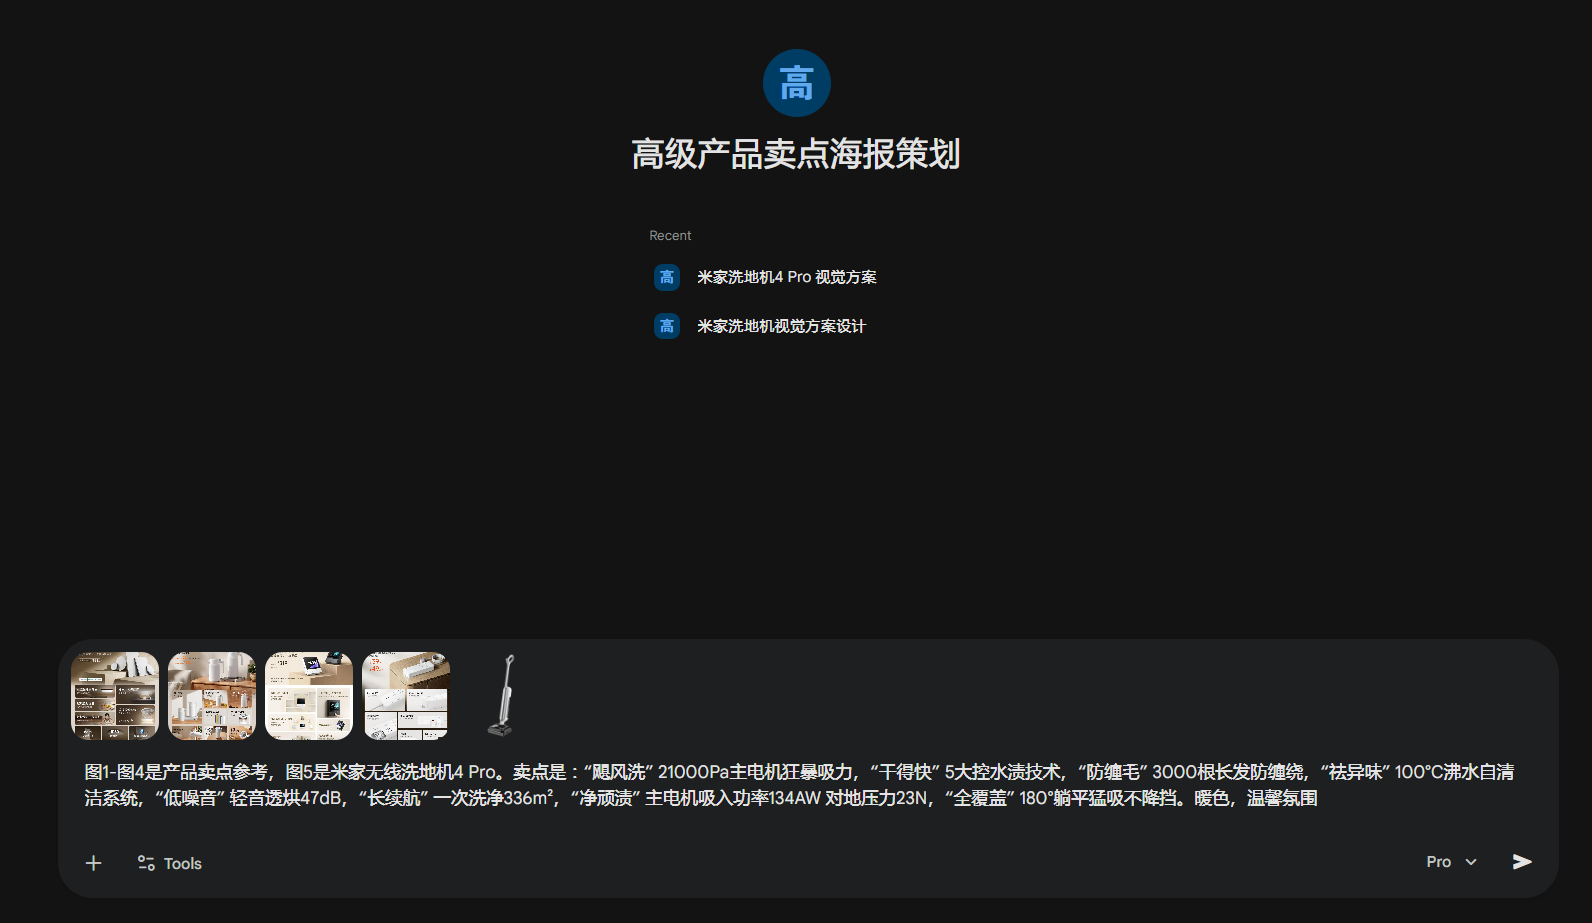Open the Tools menu label
The height and width of the screenshot is (923, 1592).
[x=183, y=864]
